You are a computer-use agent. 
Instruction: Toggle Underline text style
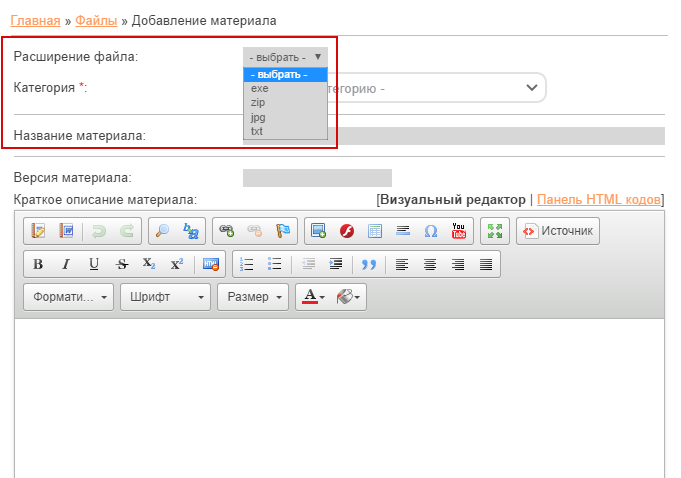pyautogui.click(x=94, y=264)
